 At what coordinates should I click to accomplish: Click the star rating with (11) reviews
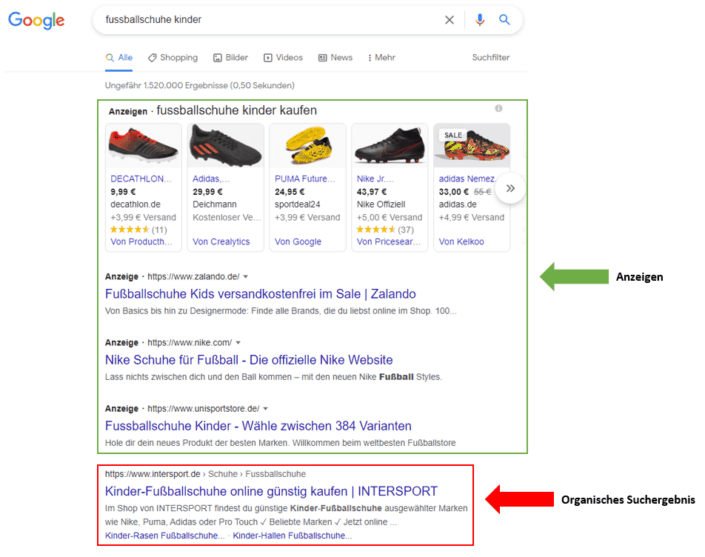[139, 230]
